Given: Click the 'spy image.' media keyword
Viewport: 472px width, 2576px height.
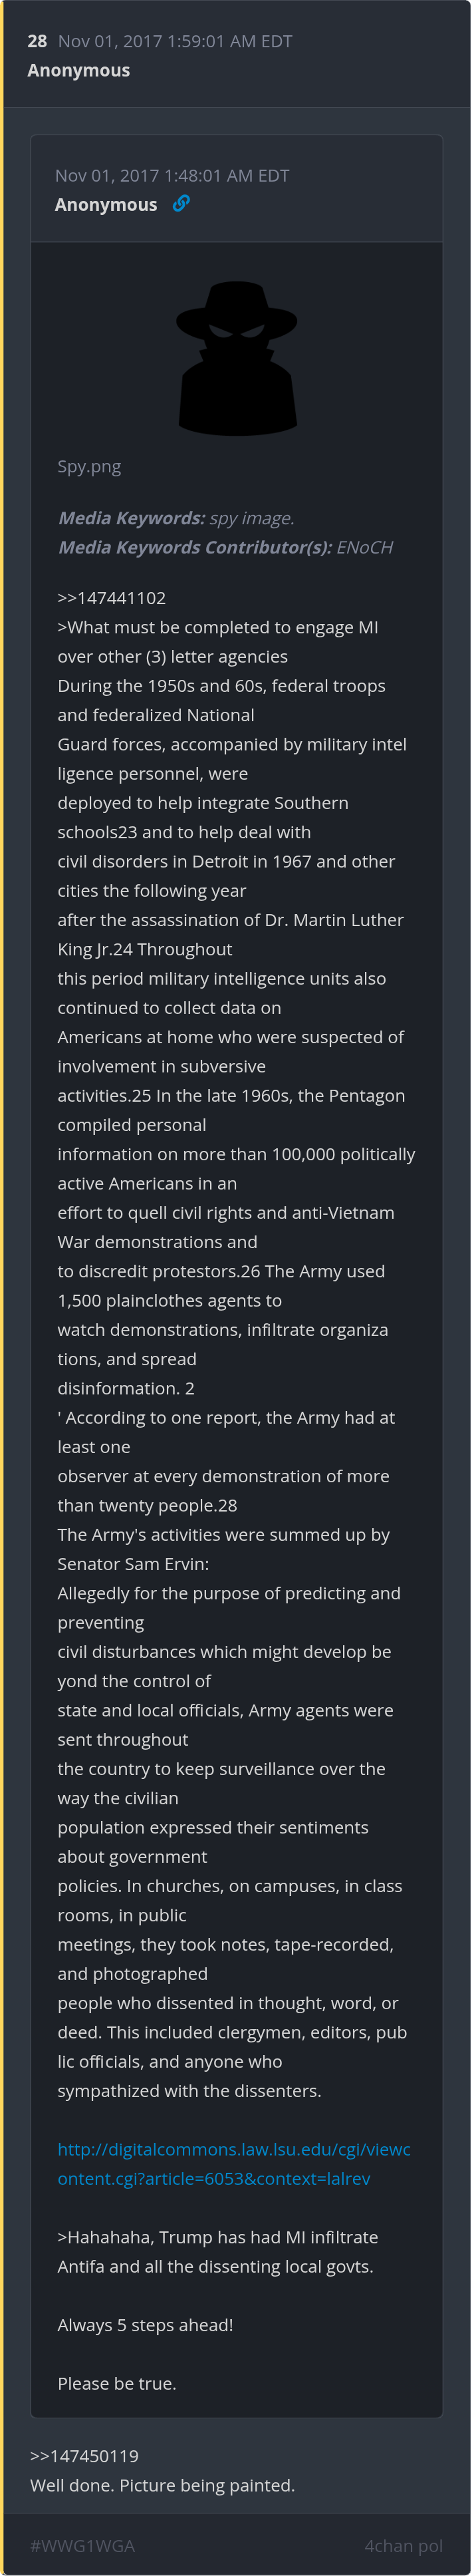Looking at the screenshot, I should [252, 518].
